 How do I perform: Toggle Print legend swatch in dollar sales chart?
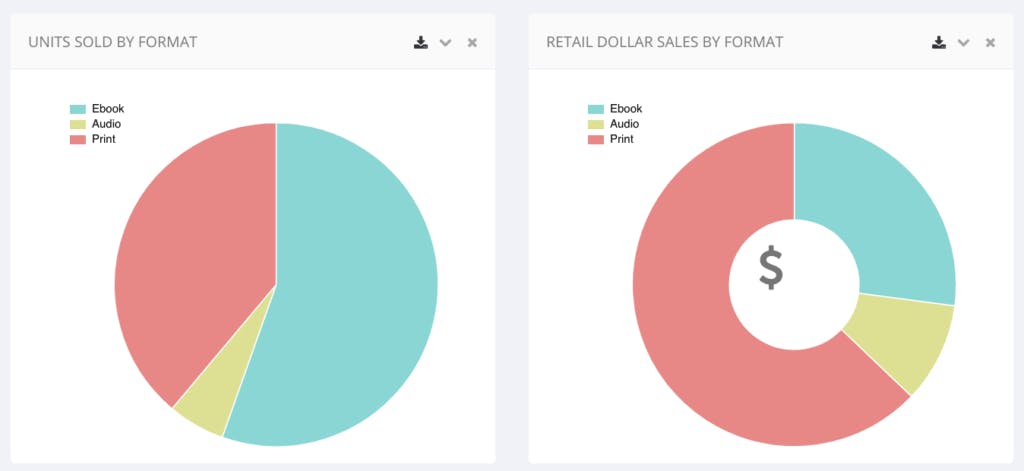(x=596, y=139)
